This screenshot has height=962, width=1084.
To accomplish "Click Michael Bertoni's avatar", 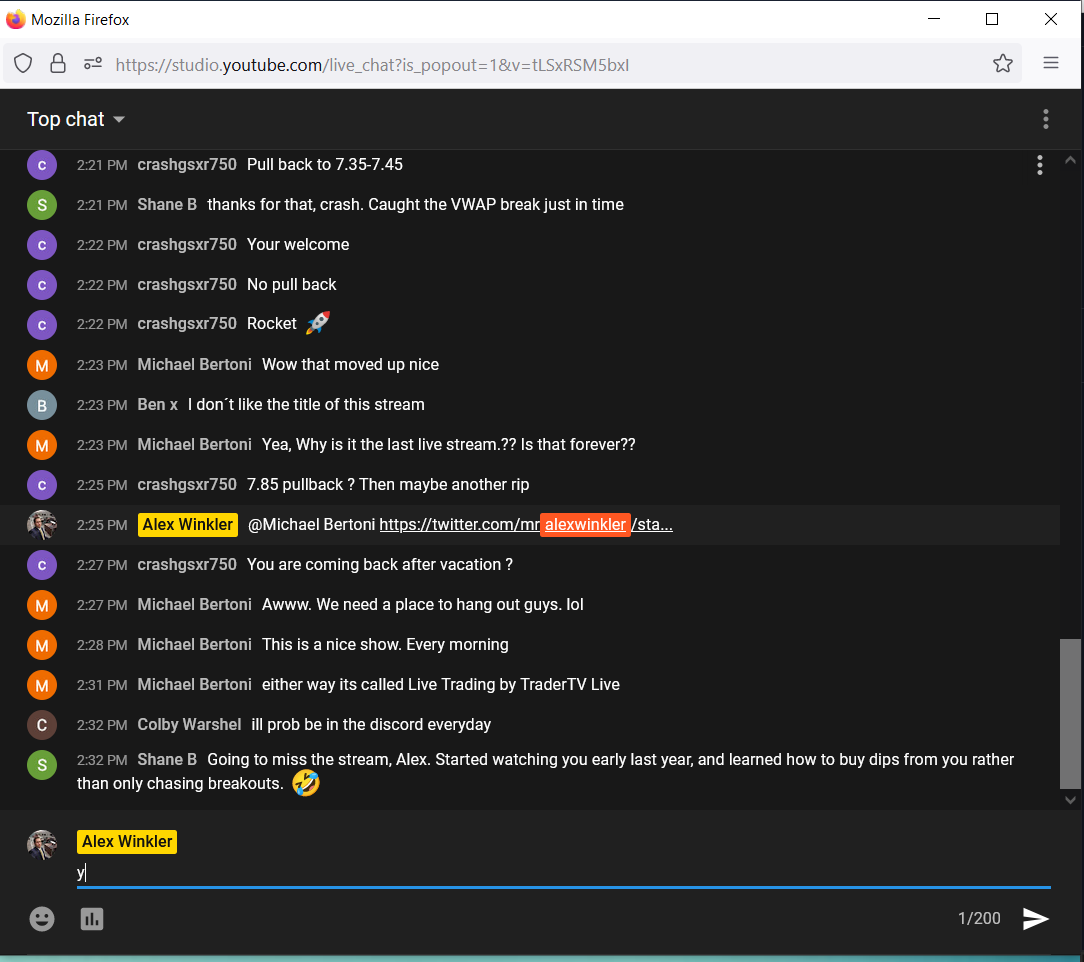I will [x=42, y=365].
